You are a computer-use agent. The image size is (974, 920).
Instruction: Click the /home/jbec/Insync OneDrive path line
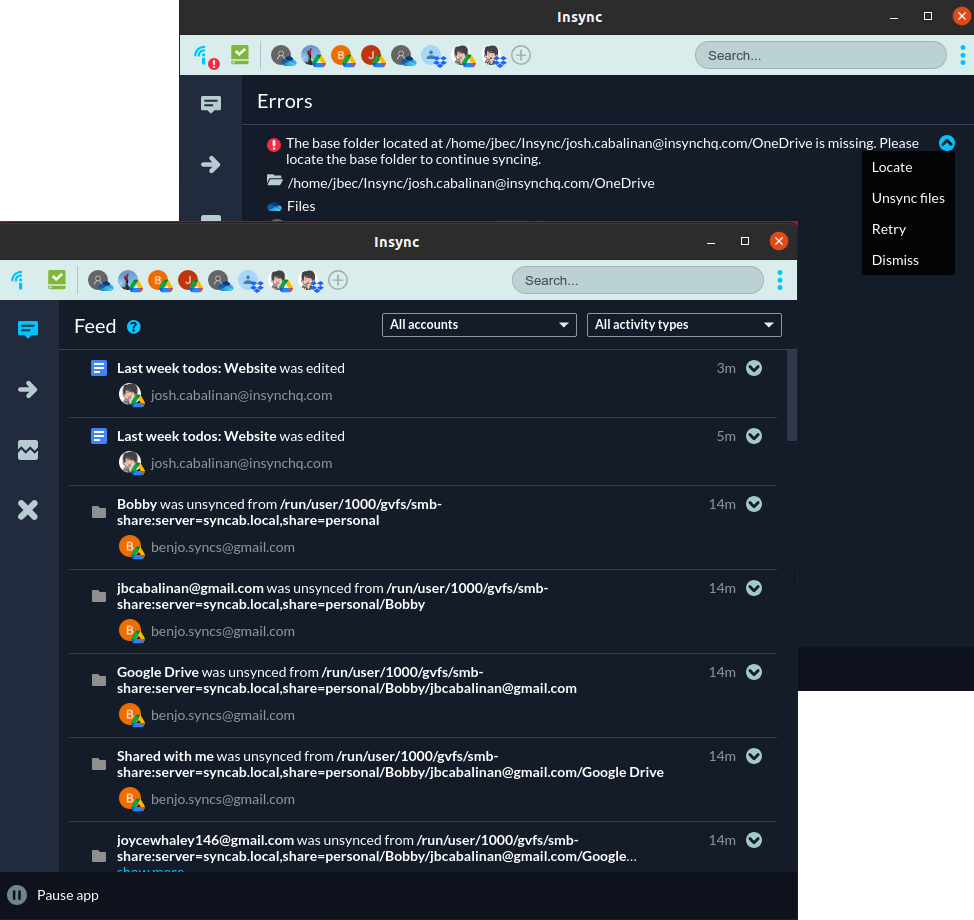tap(471, 183)
